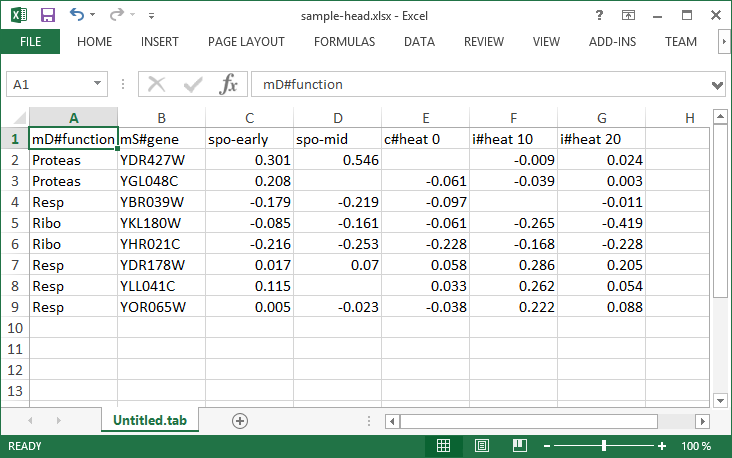This screenshot has width=732, height=458.
Task: Click the Insert Function fx icon
Action: coord(229,85)
